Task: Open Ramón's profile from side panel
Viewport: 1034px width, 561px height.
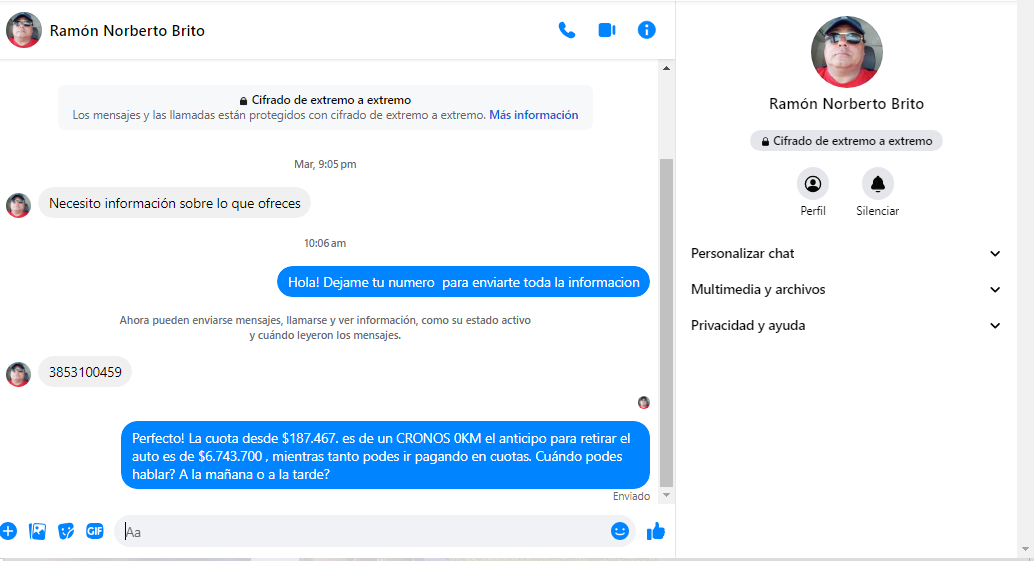Action: click(812, 184)
